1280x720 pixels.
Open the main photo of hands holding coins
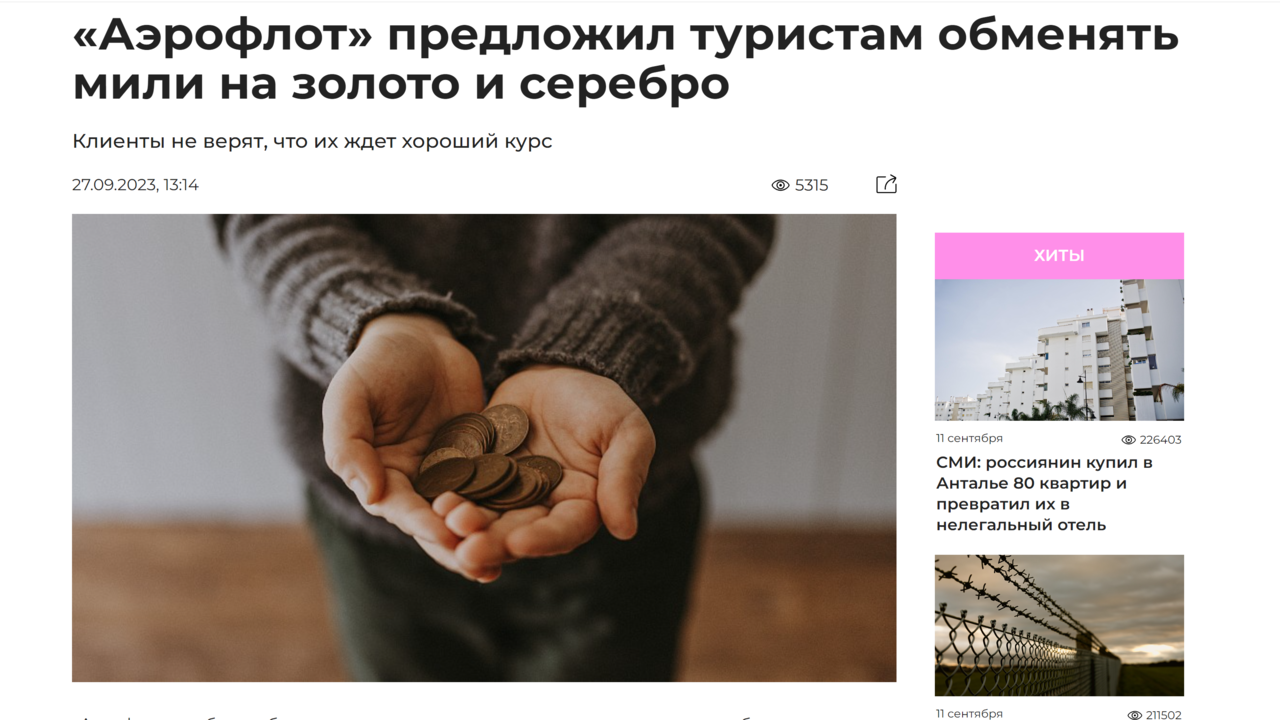484,448
